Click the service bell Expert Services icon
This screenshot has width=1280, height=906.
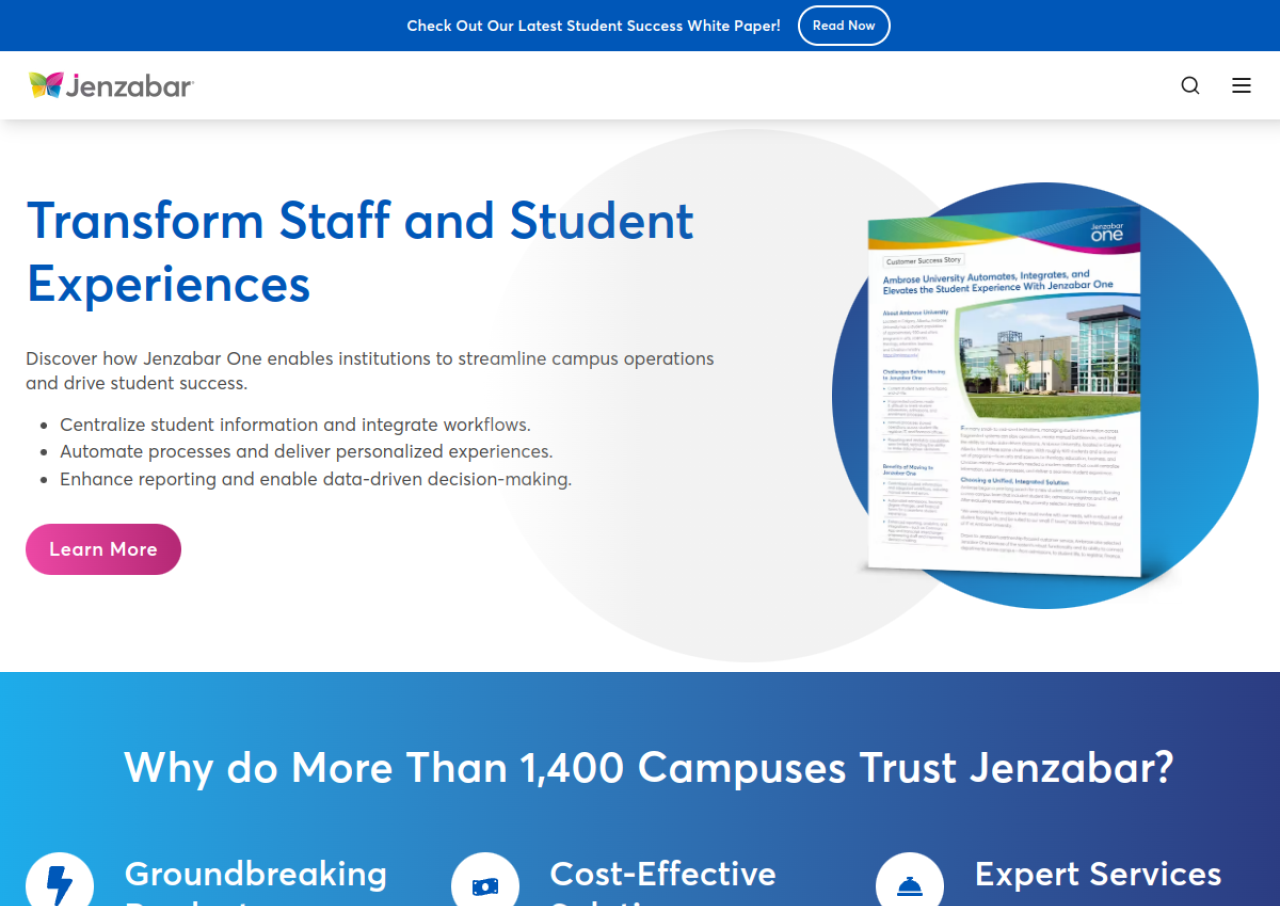[x=910, y=880]
